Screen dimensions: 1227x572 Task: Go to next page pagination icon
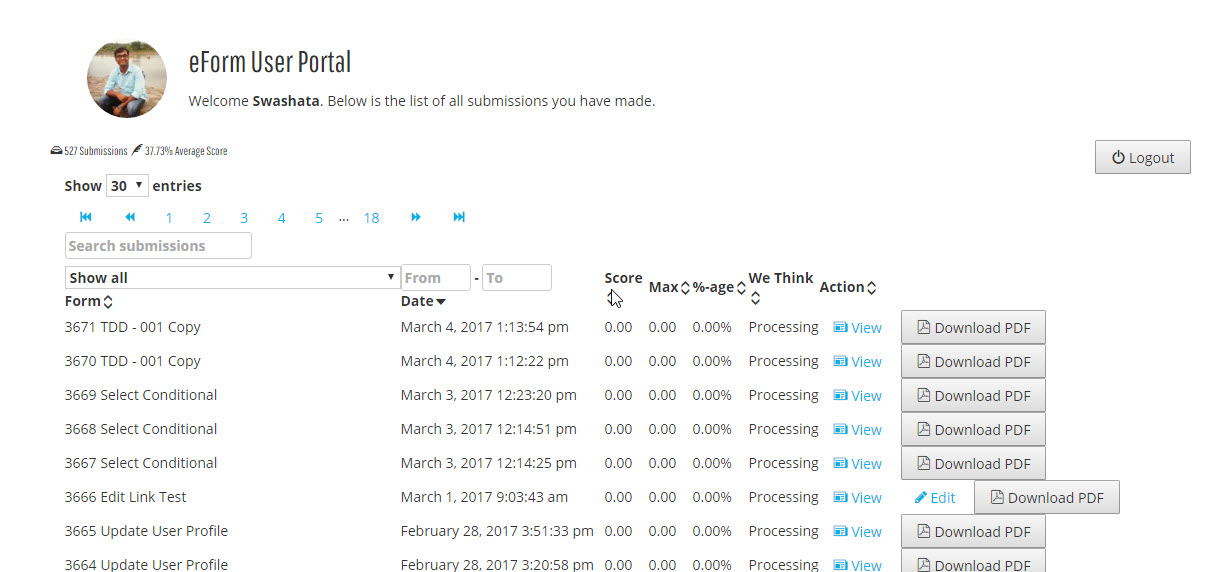point(416,217)
